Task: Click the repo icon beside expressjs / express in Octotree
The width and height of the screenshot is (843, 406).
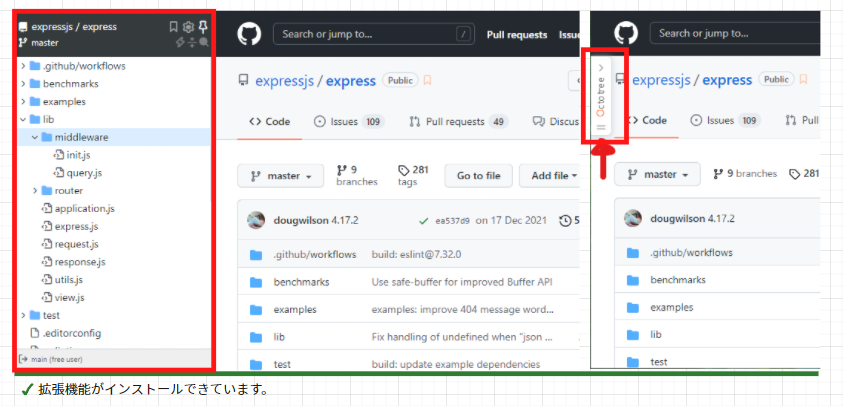Action: point(23,27)
